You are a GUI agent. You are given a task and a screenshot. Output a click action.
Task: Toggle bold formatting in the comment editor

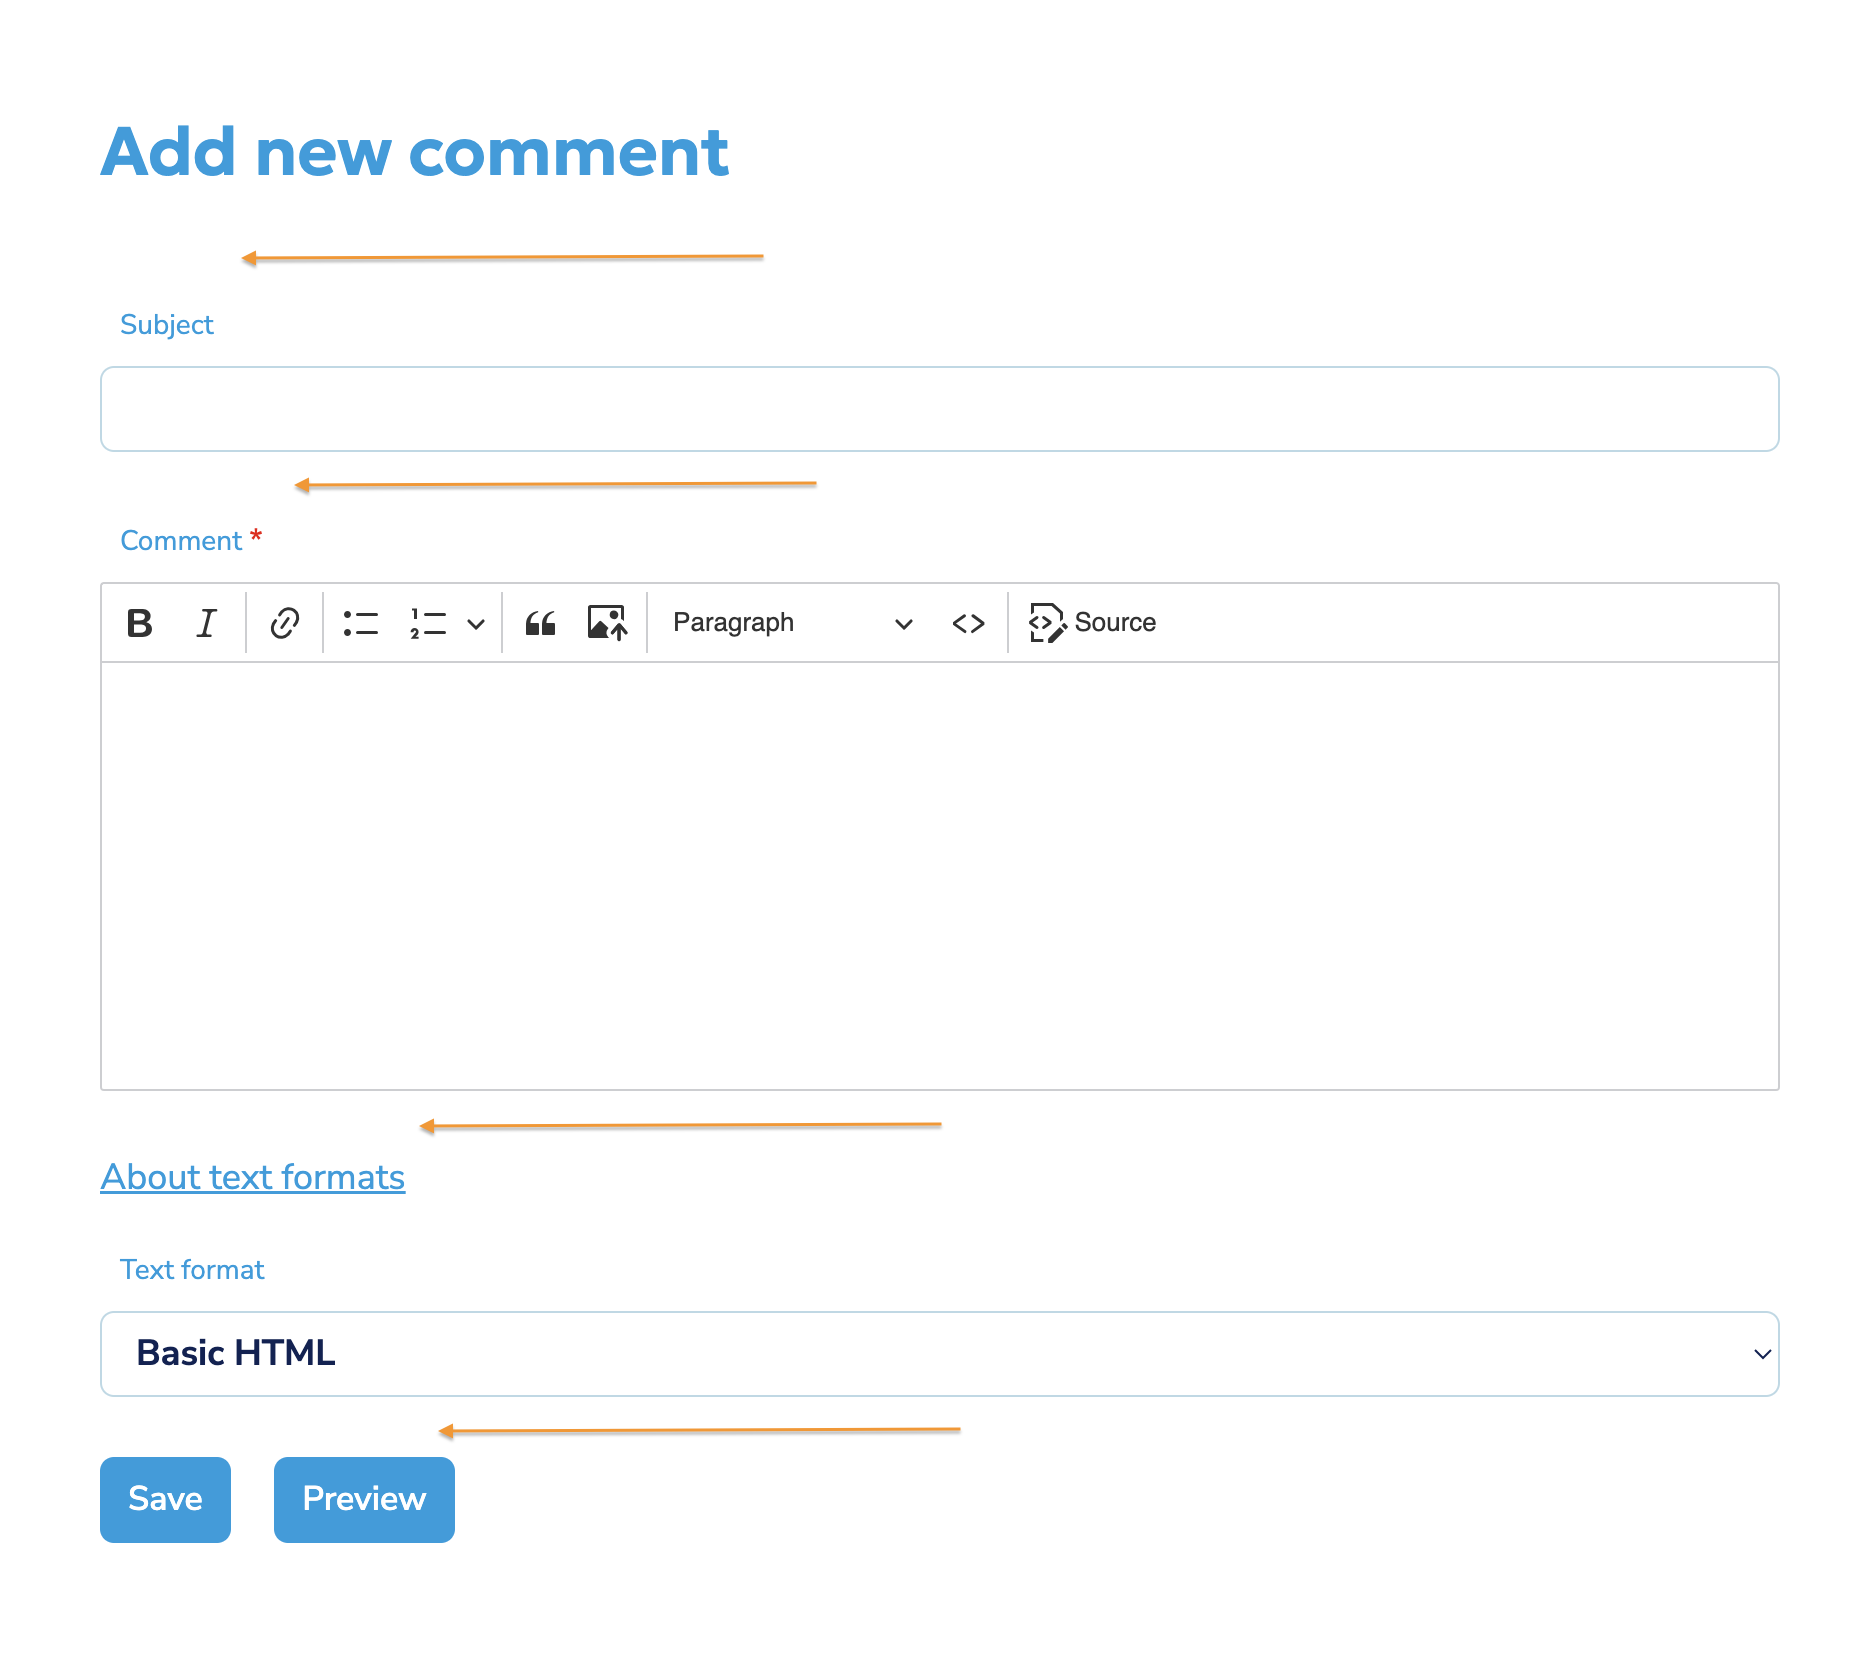point(139,622)
